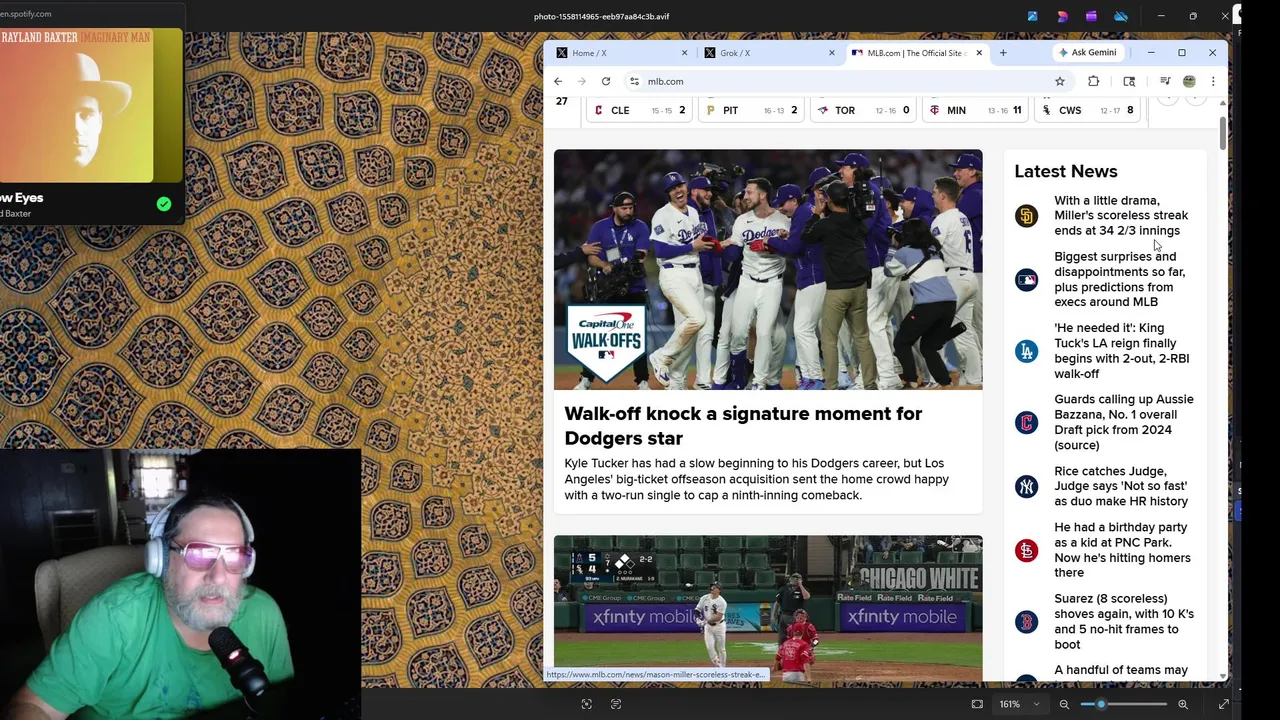This screenshot has width=1280, height=720.
Task: Click the OneDrive cloud icon in photo viewer
Action: pyautogui.click(x=1121, y=16)
